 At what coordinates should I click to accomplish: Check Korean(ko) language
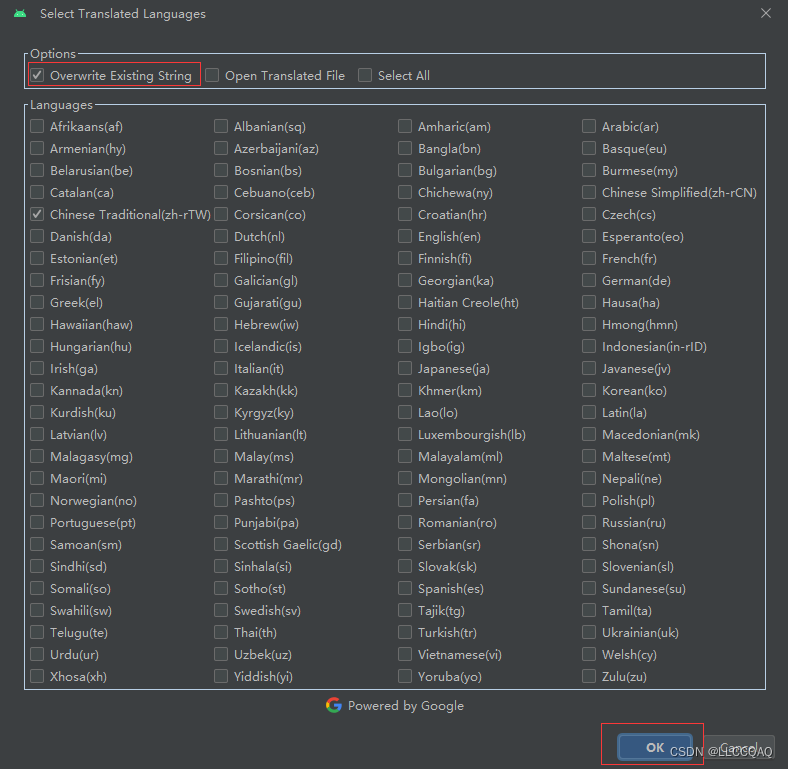tap(589, 391)
